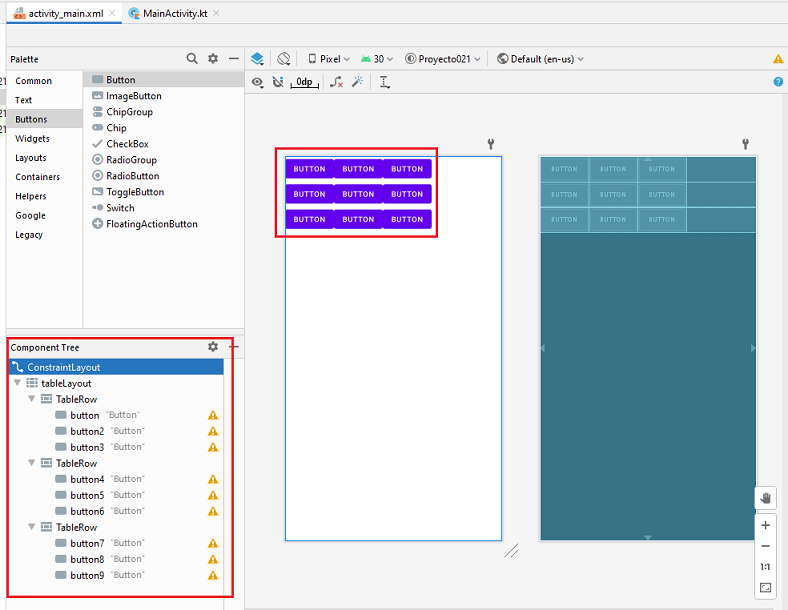Select top-left BUTTON in design preview
Image resolution: width=788 pixels, height=610 pixels.
309,169
